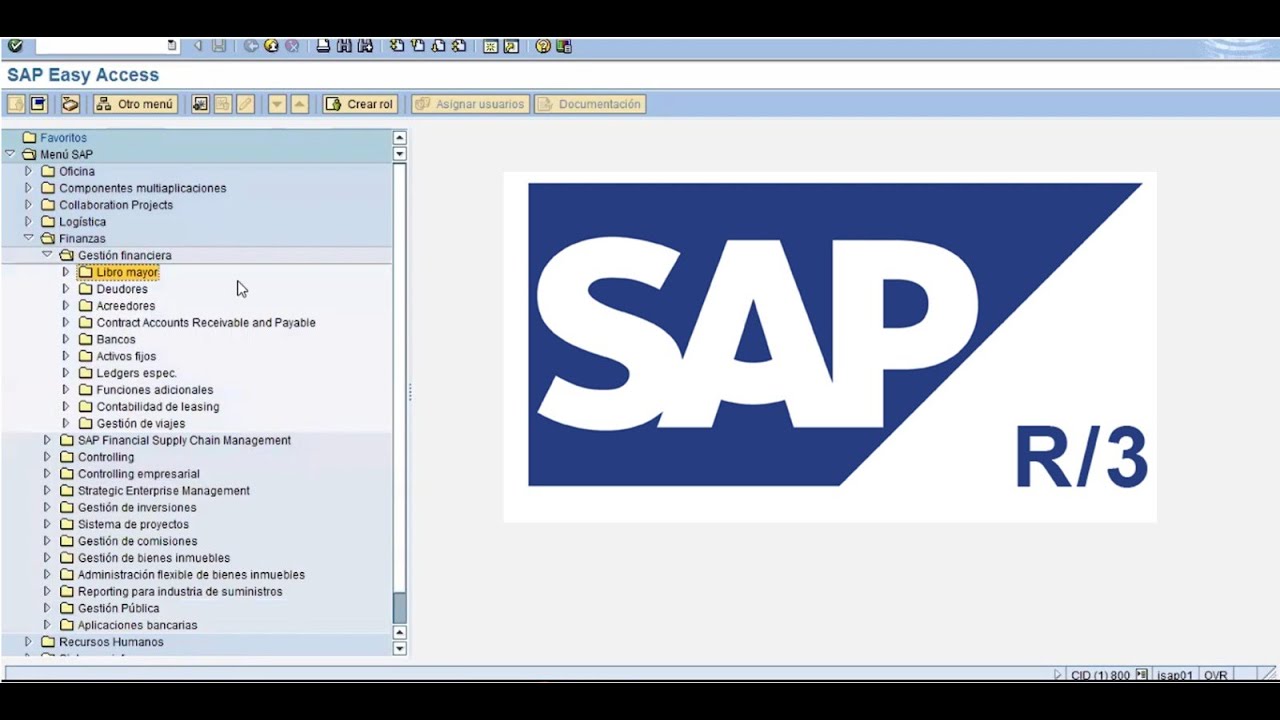
Task: Click the green Back arrow icon
Action: point(251,46)
